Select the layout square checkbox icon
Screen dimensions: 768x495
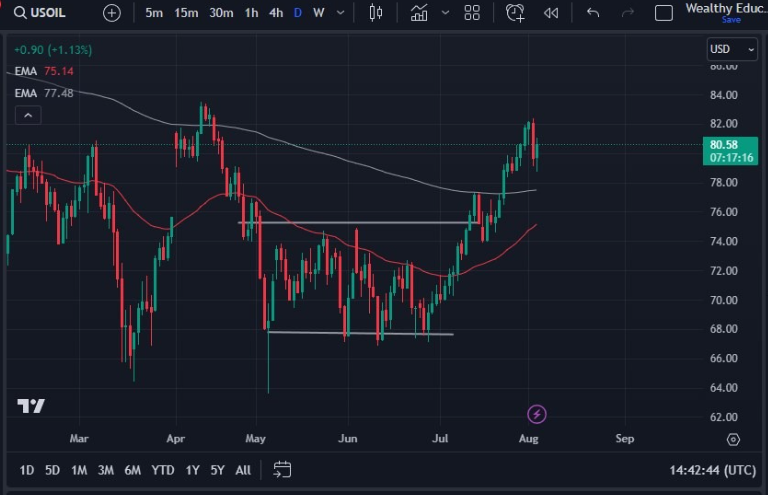(663, 13)
